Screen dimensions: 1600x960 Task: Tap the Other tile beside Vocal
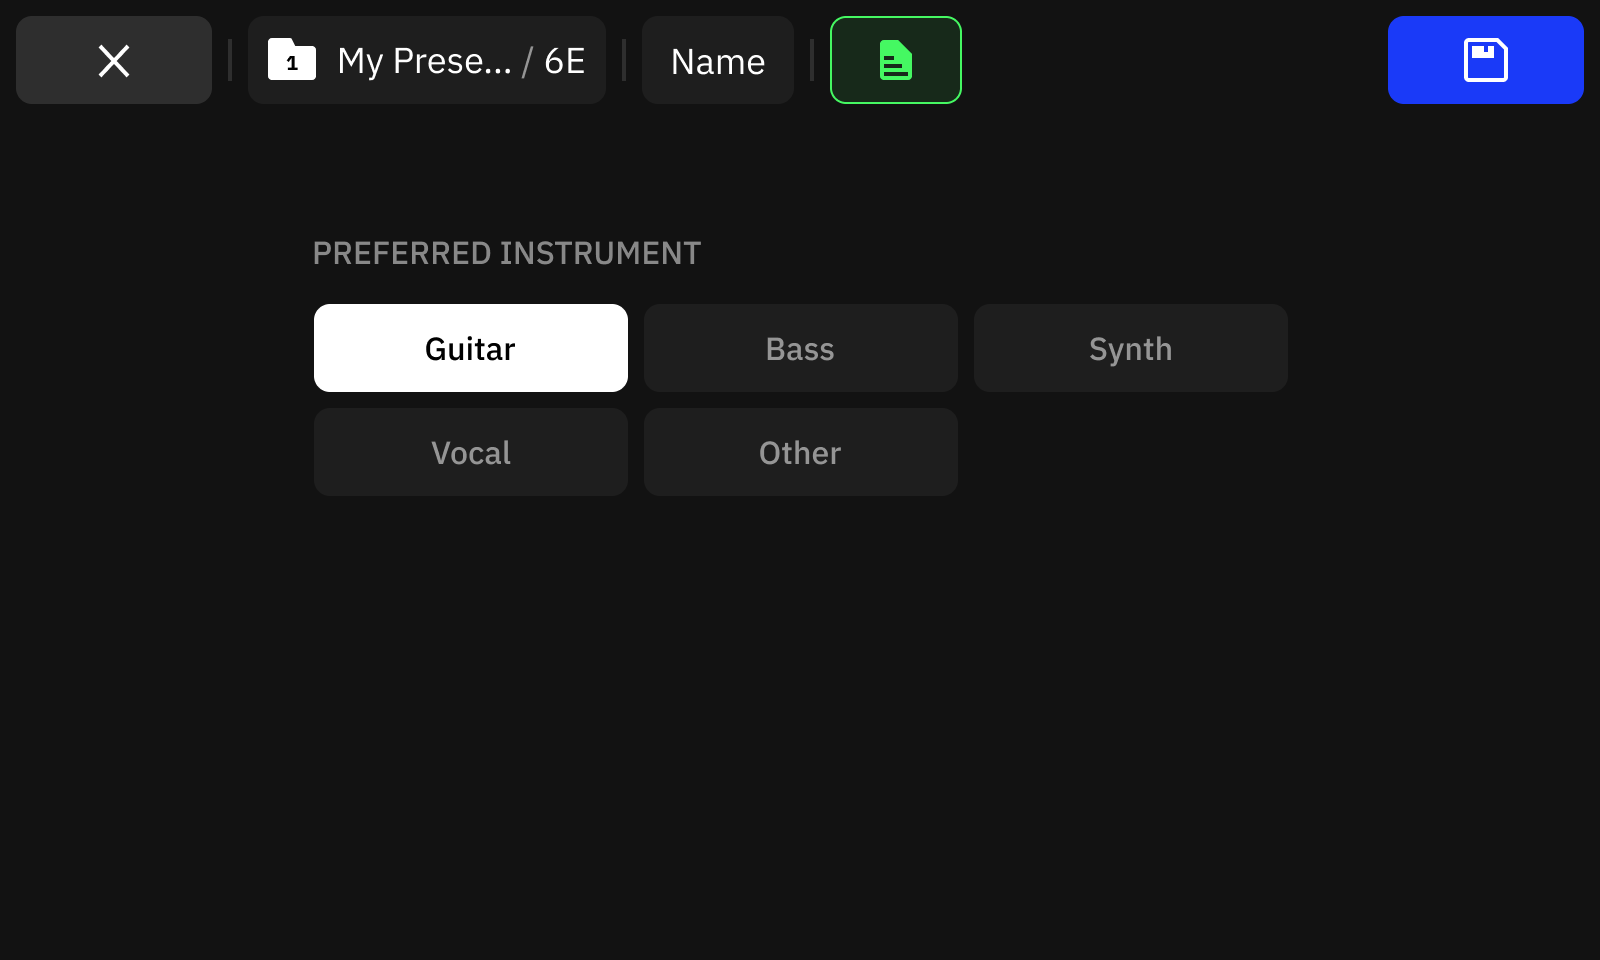pos(801,452)
